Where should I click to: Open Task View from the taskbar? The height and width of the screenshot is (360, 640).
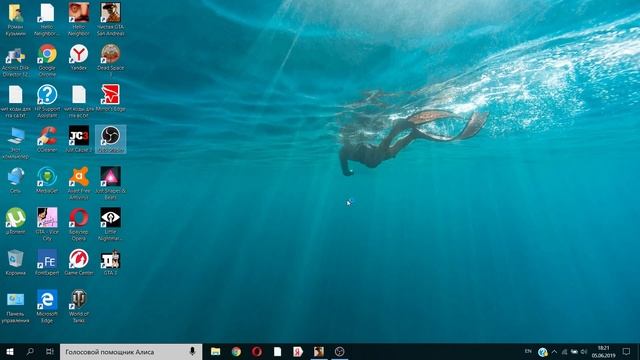click(50, 351)
